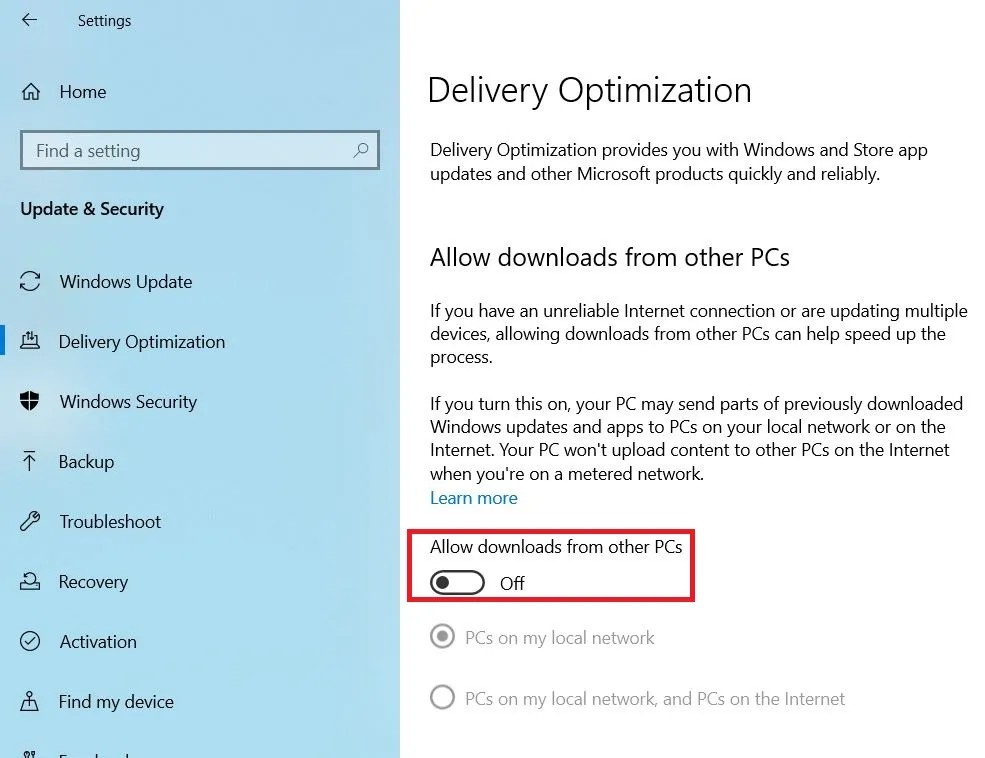
Task: Toggle Allow downloads from other PCs switch
Action: click(457, 583)
